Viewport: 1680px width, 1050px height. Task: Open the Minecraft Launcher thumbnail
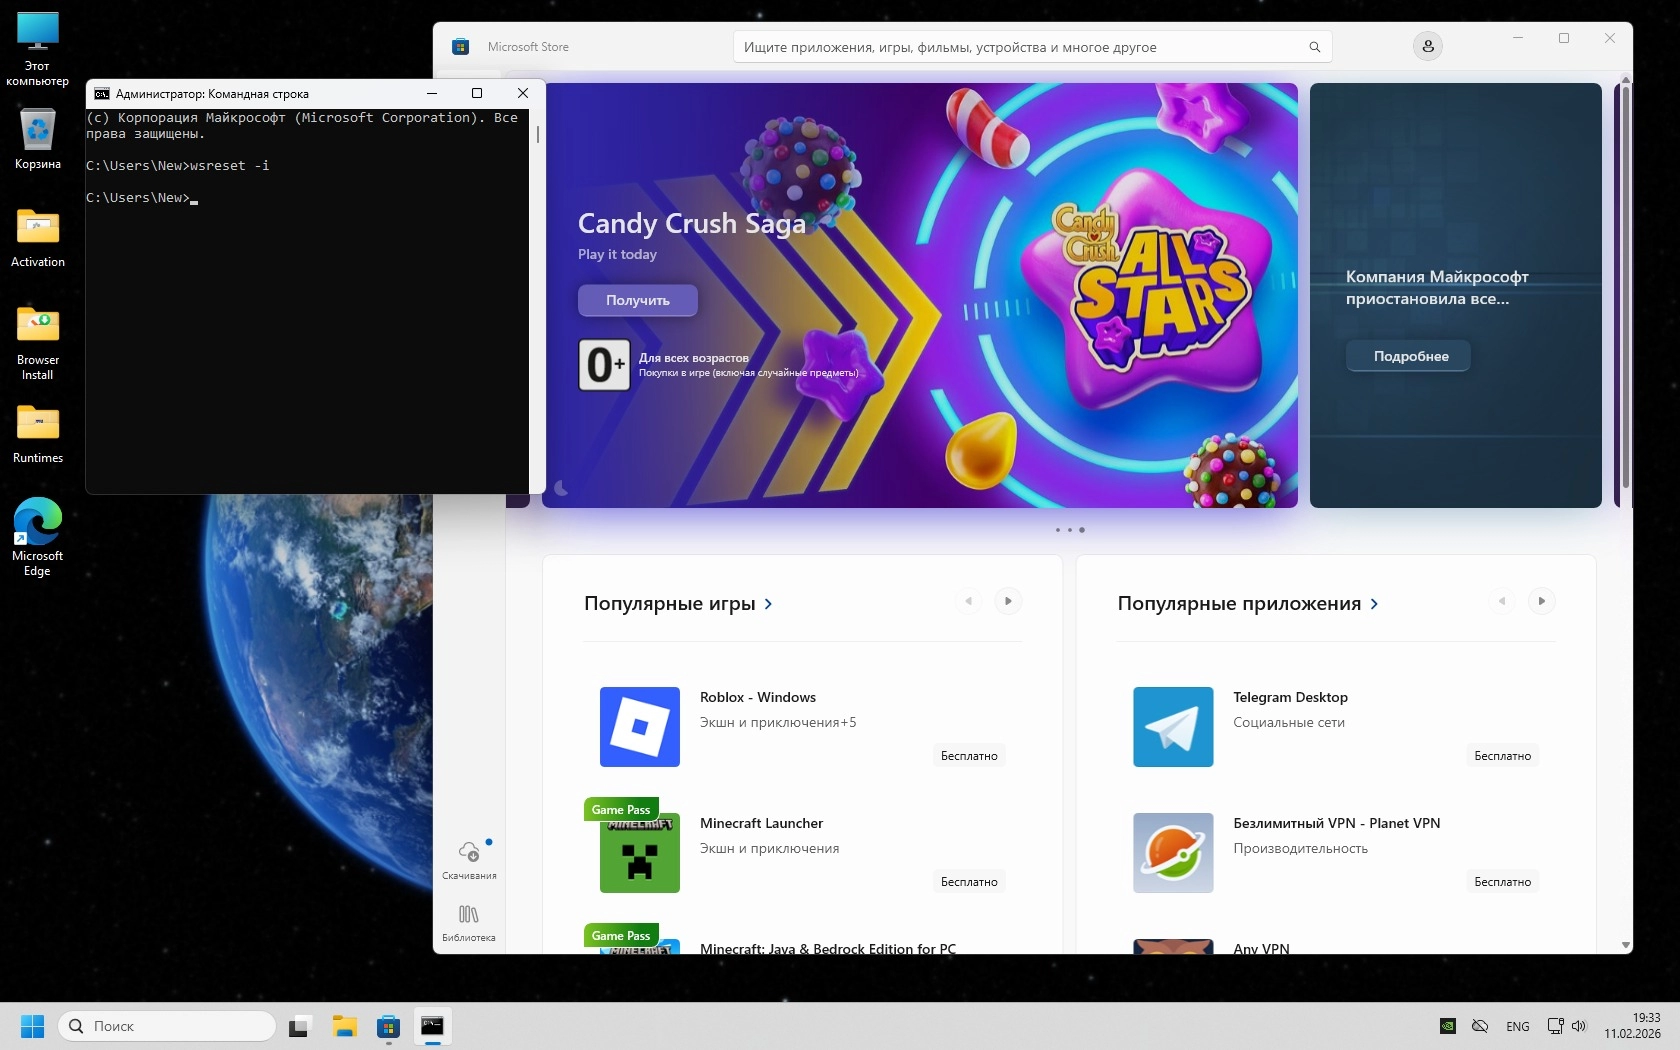[640, 853]
